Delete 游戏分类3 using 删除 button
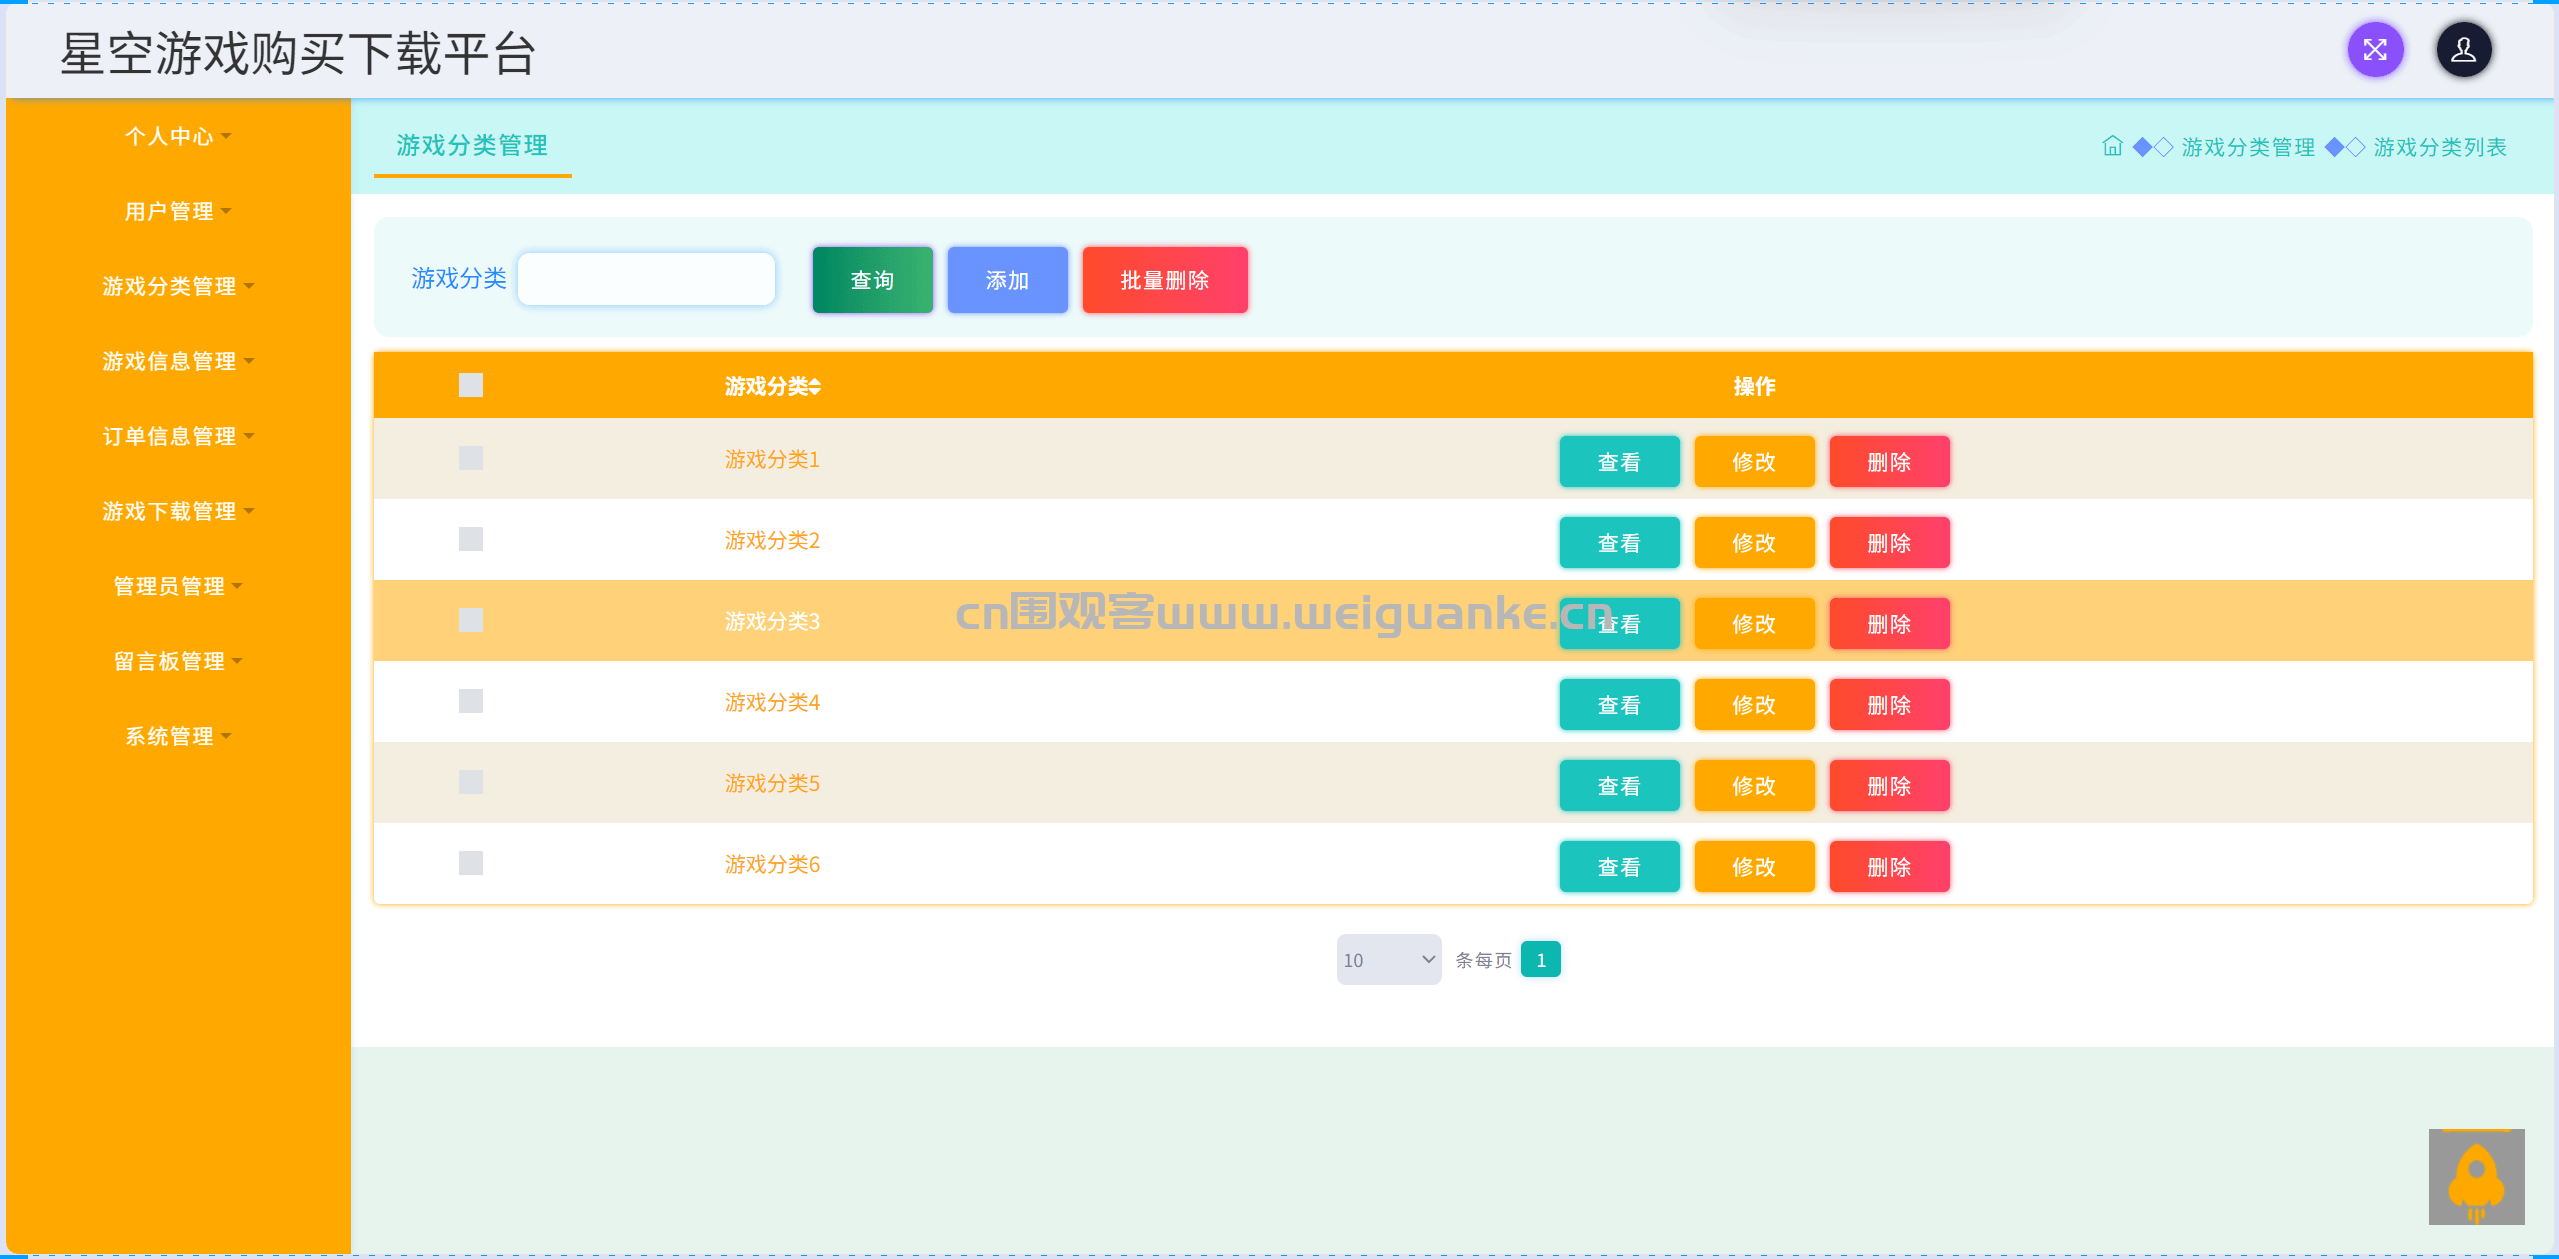 (1889, 624)
